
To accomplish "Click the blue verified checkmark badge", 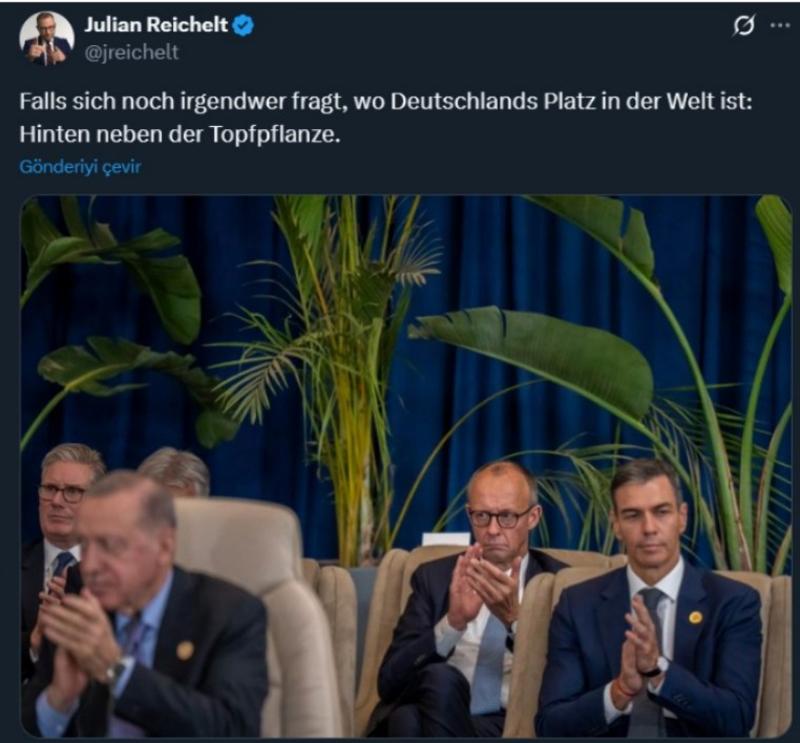I will coord(243,25).
